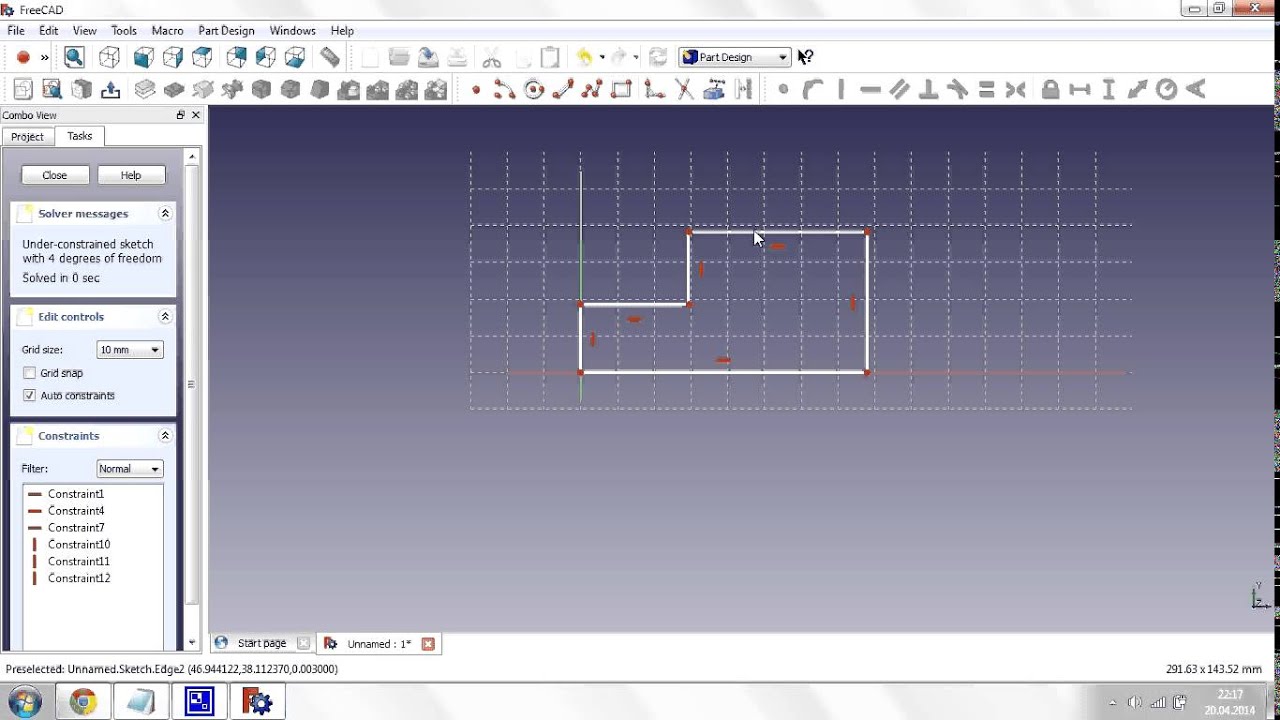
Task: Undock the Combo View panel
Action: [x=181, y=115]
